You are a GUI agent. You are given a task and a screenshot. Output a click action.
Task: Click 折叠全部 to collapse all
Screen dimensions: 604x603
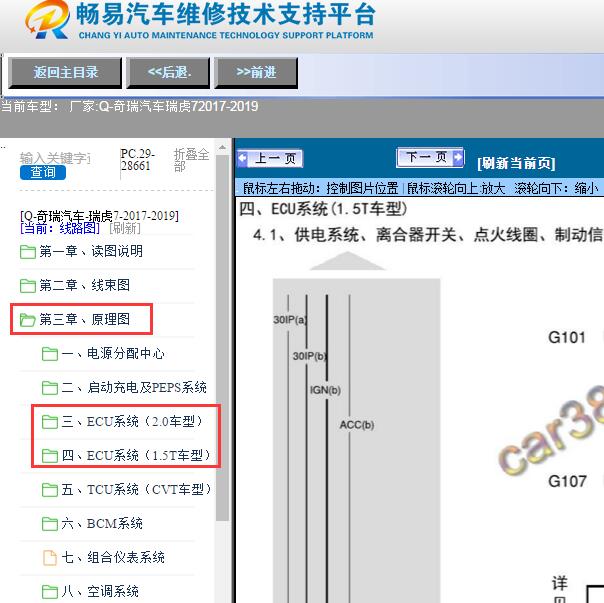tap(191, 160)
